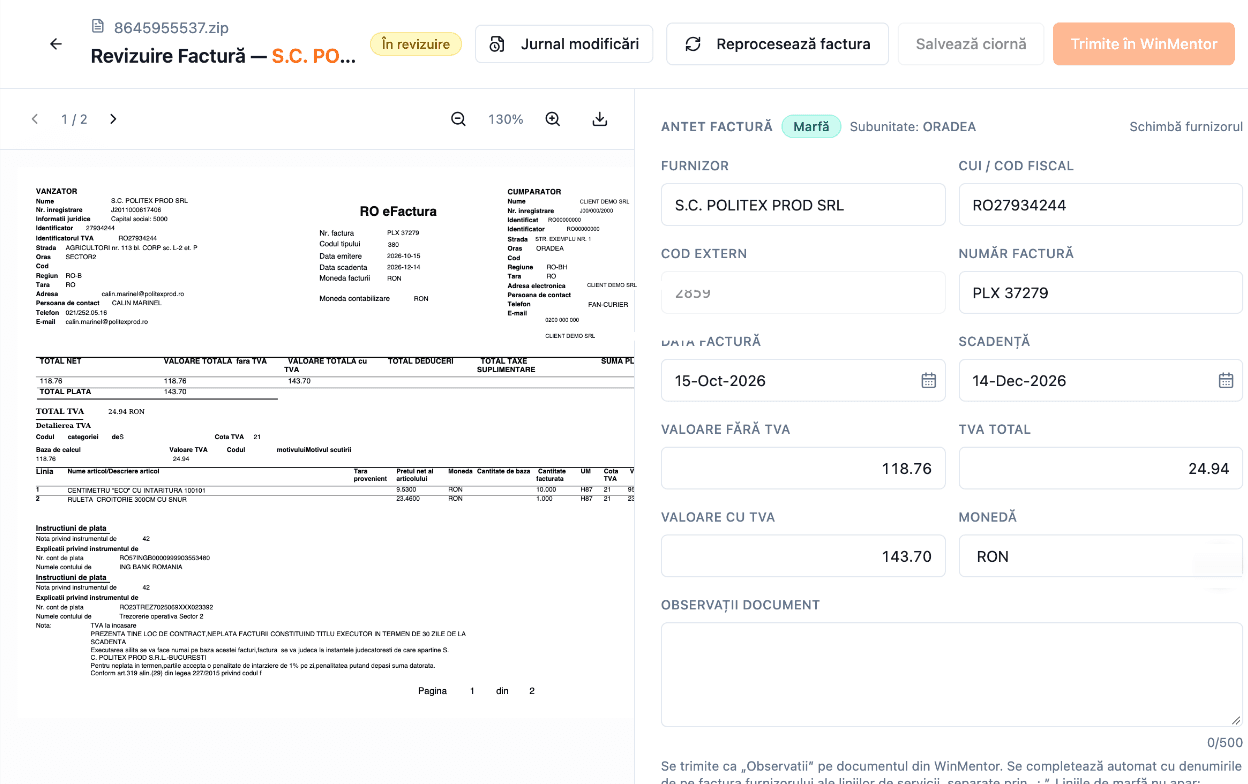Image resolution: width=1248 pixels, height=784 pixels.
Task: Click the Cod extern field
Action: tap(803, 293)
